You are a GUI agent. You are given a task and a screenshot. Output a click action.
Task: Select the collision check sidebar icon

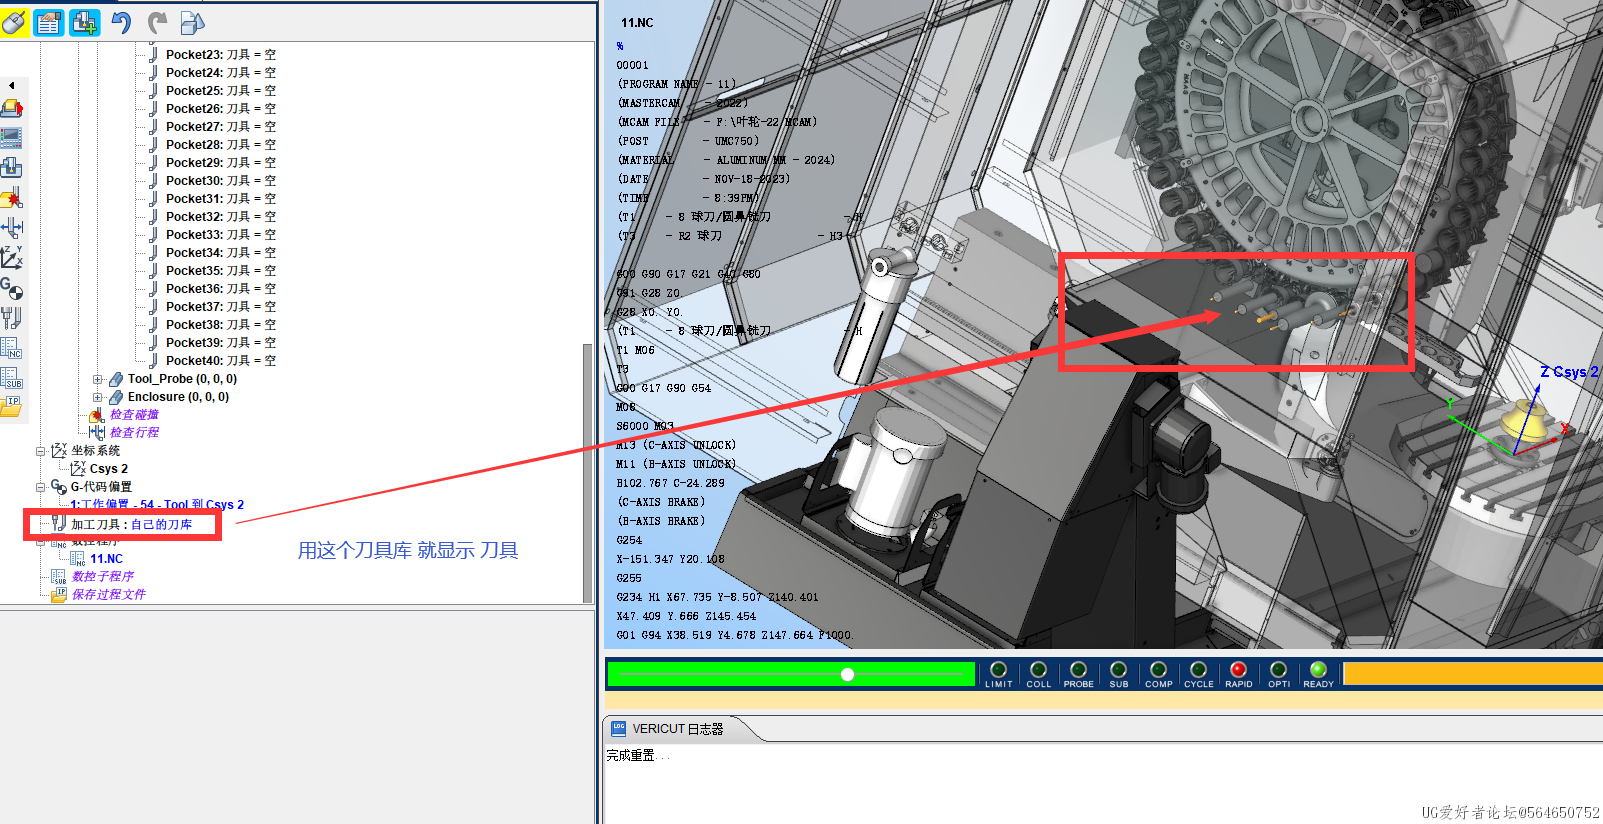(12, 198)
